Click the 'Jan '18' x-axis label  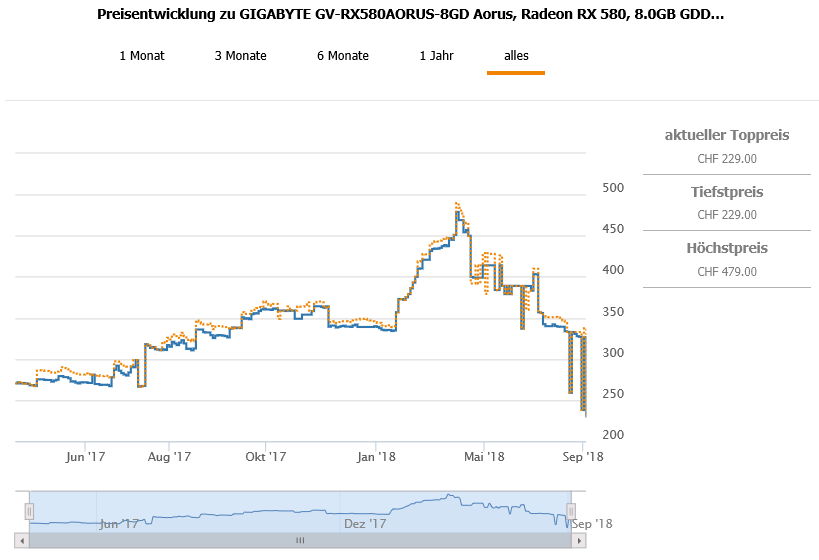[x=377, y=457]
